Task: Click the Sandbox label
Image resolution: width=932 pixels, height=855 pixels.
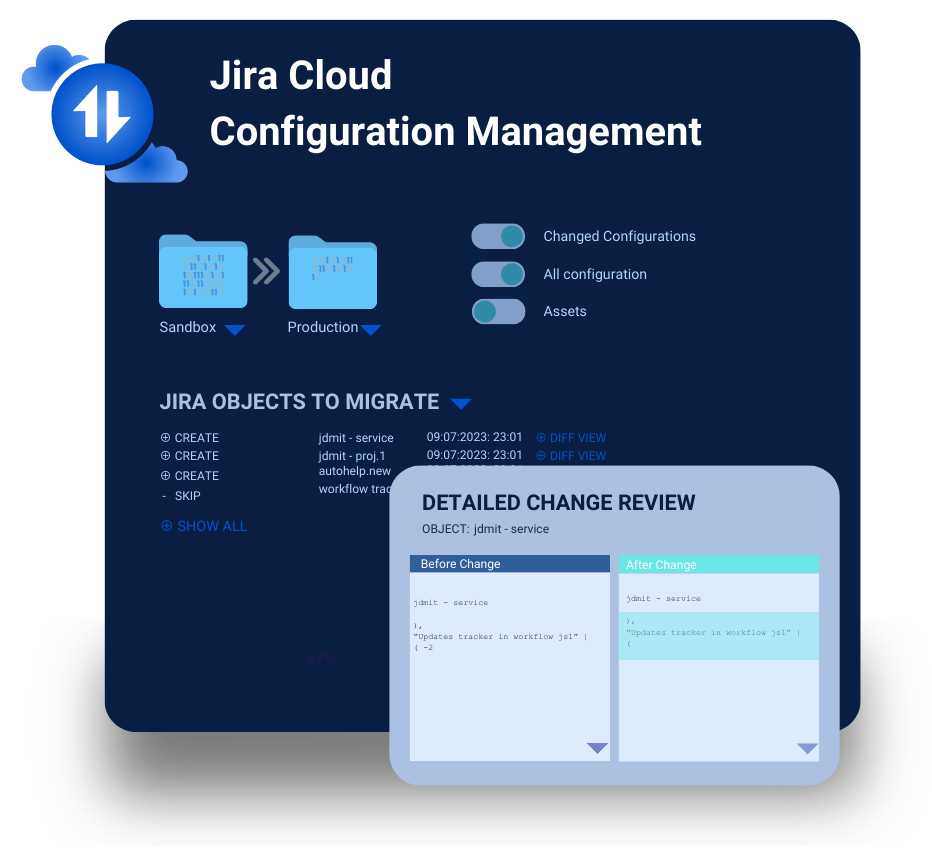Action: click(x=188, y=327)
